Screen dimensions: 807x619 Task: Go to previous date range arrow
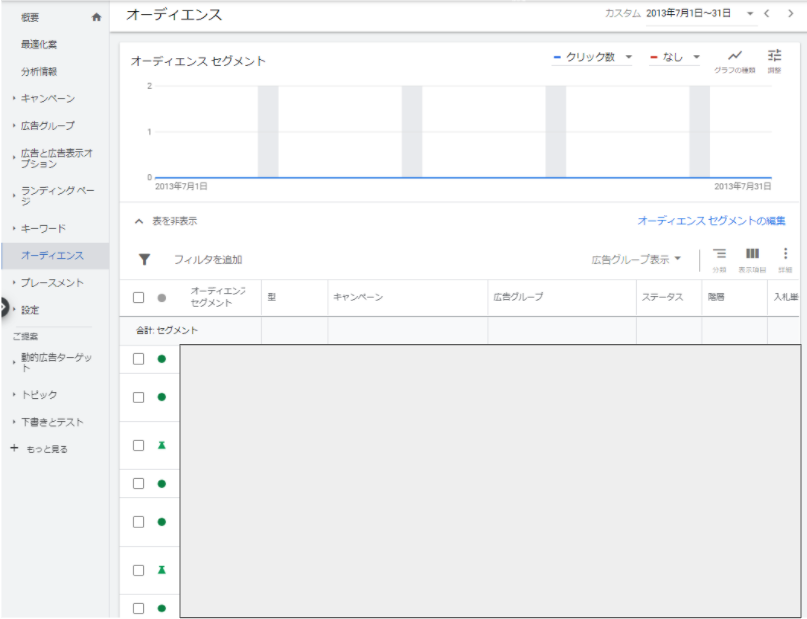[767, 14]
